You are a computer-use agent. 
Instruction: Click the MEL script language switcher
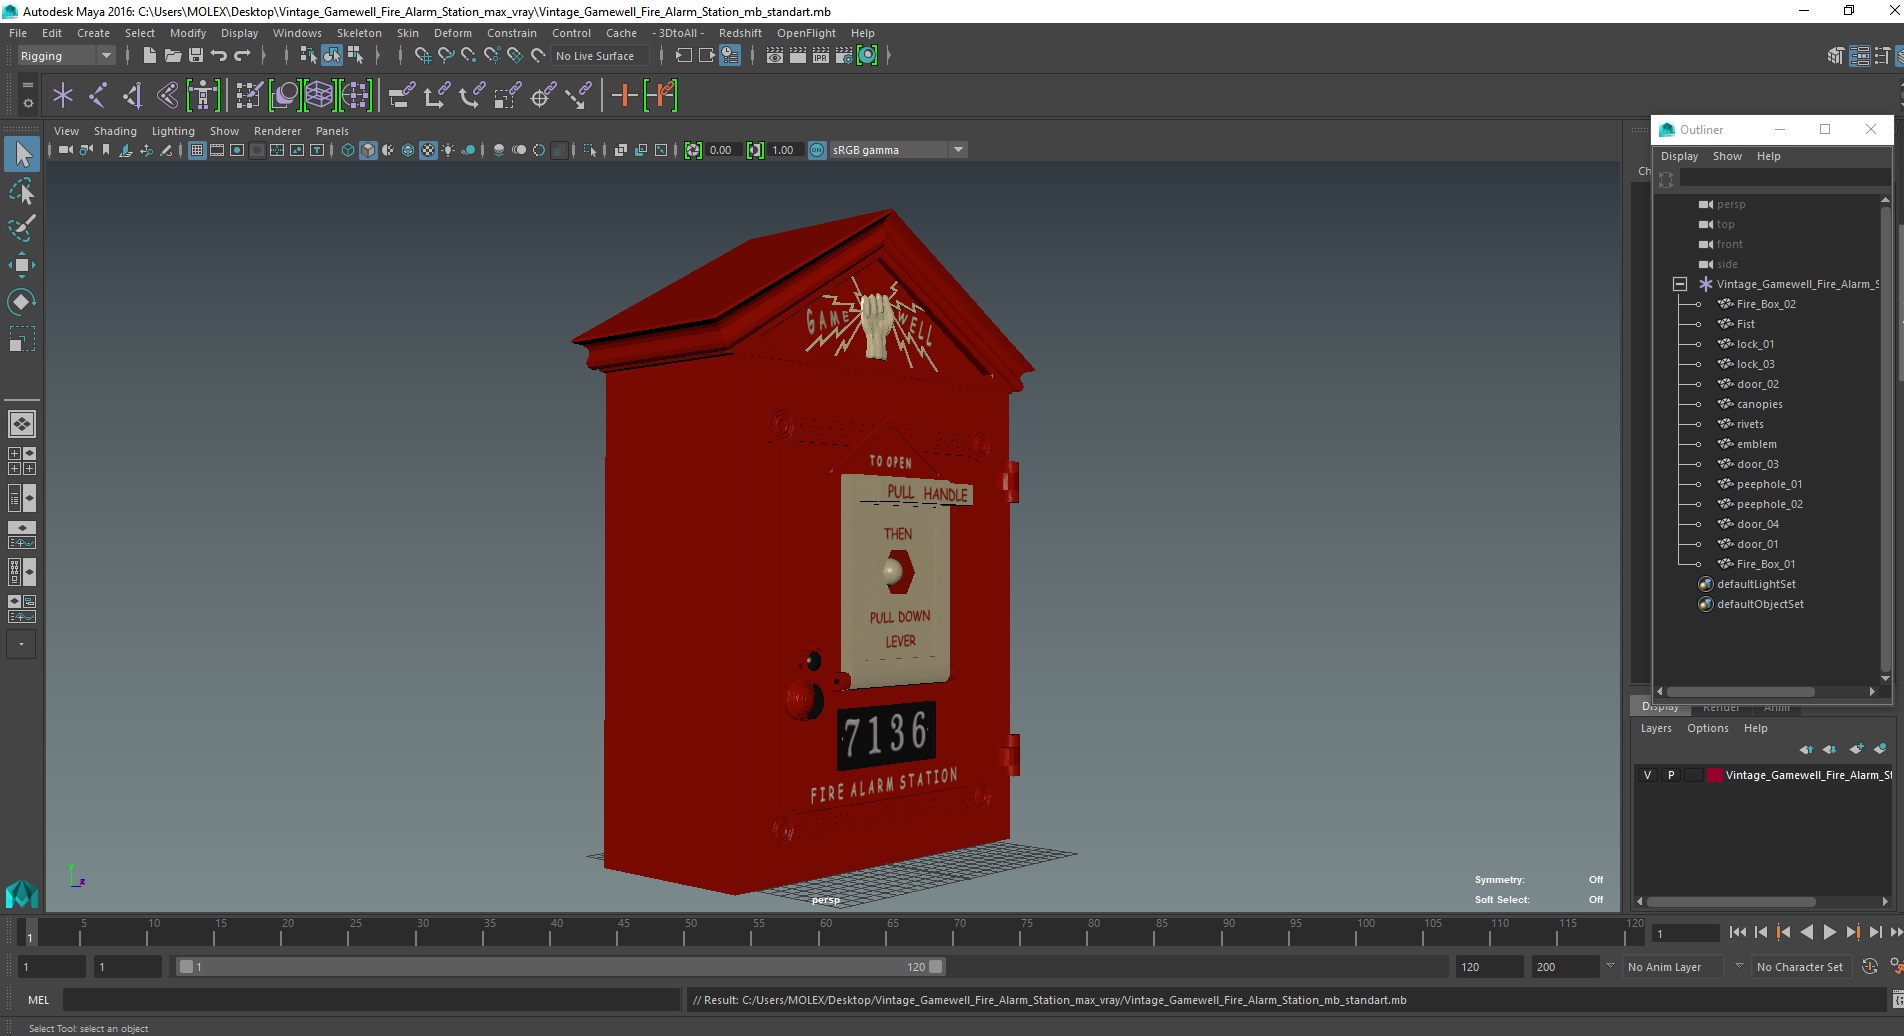pos(38,1000)
